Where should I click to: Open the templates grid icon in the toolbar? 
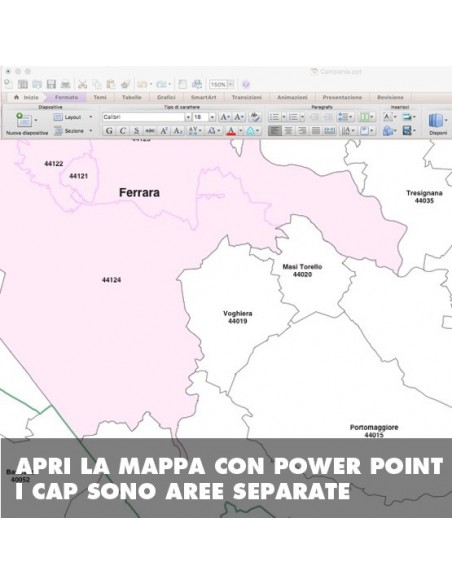click(23, 84)
